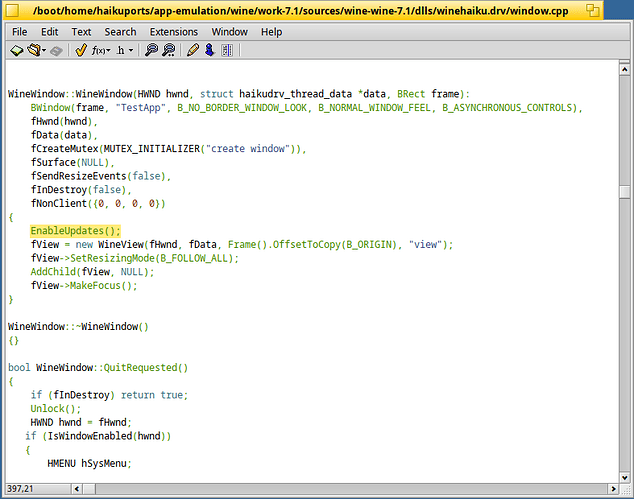Click the yellow close box in the title tab
Screen dimensions: 634x499
coord(12,11)
